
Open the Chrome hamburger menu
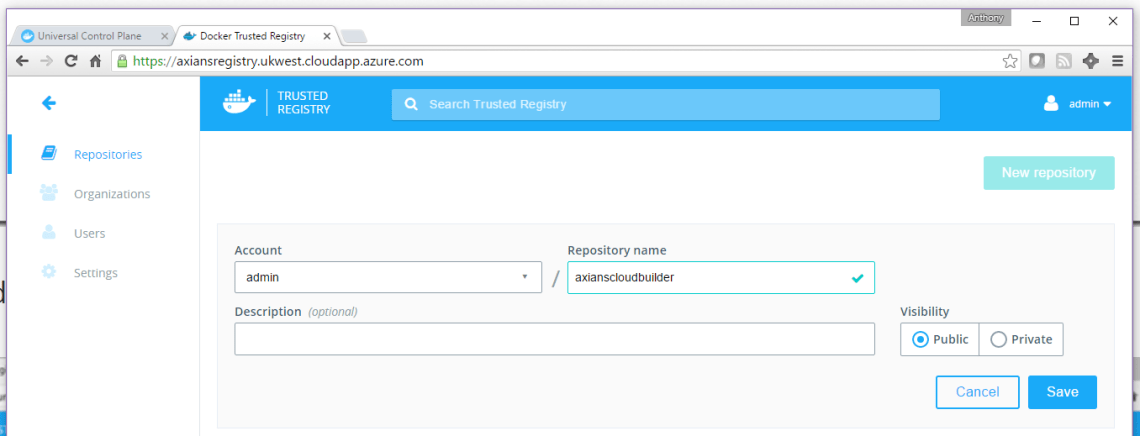pyautogui.click(x=1117, y=61)
